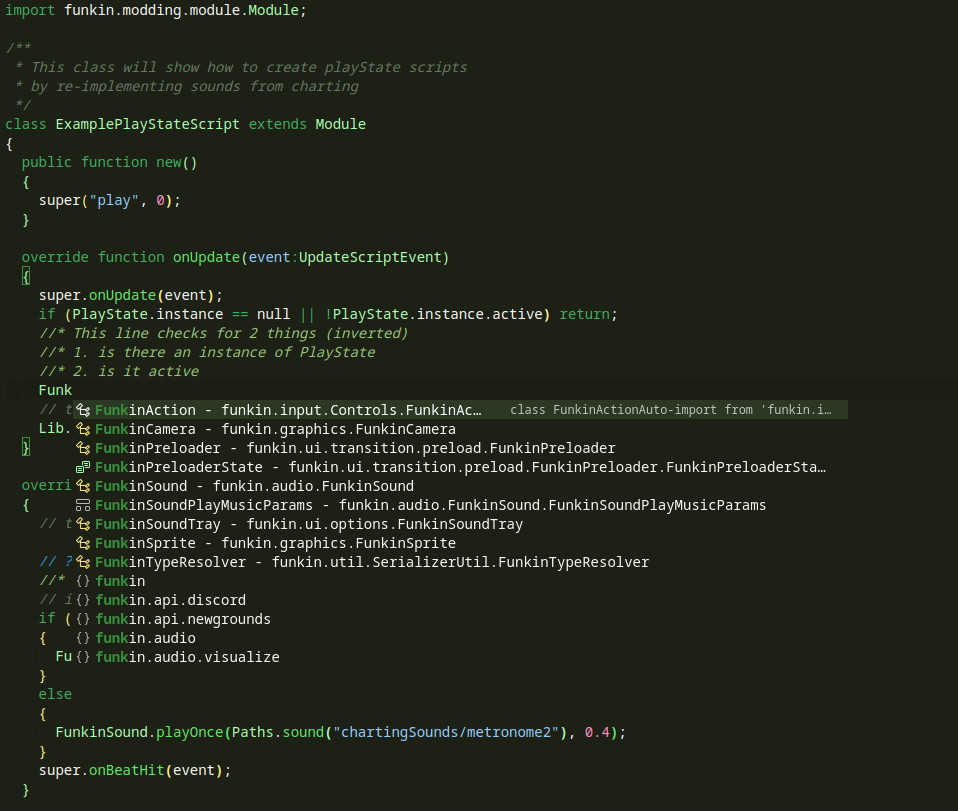Click the class icon beside FunkinPreloader

pos(84,447)
